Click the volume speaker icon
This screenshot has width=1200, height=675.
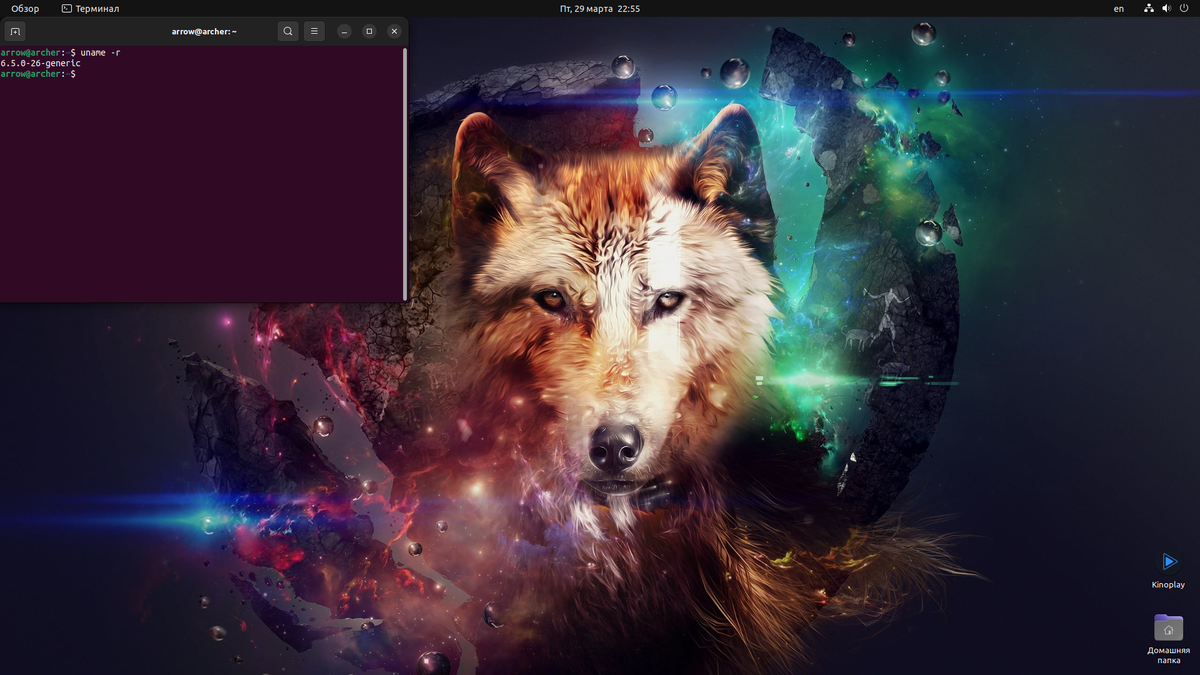(1167, 8)
